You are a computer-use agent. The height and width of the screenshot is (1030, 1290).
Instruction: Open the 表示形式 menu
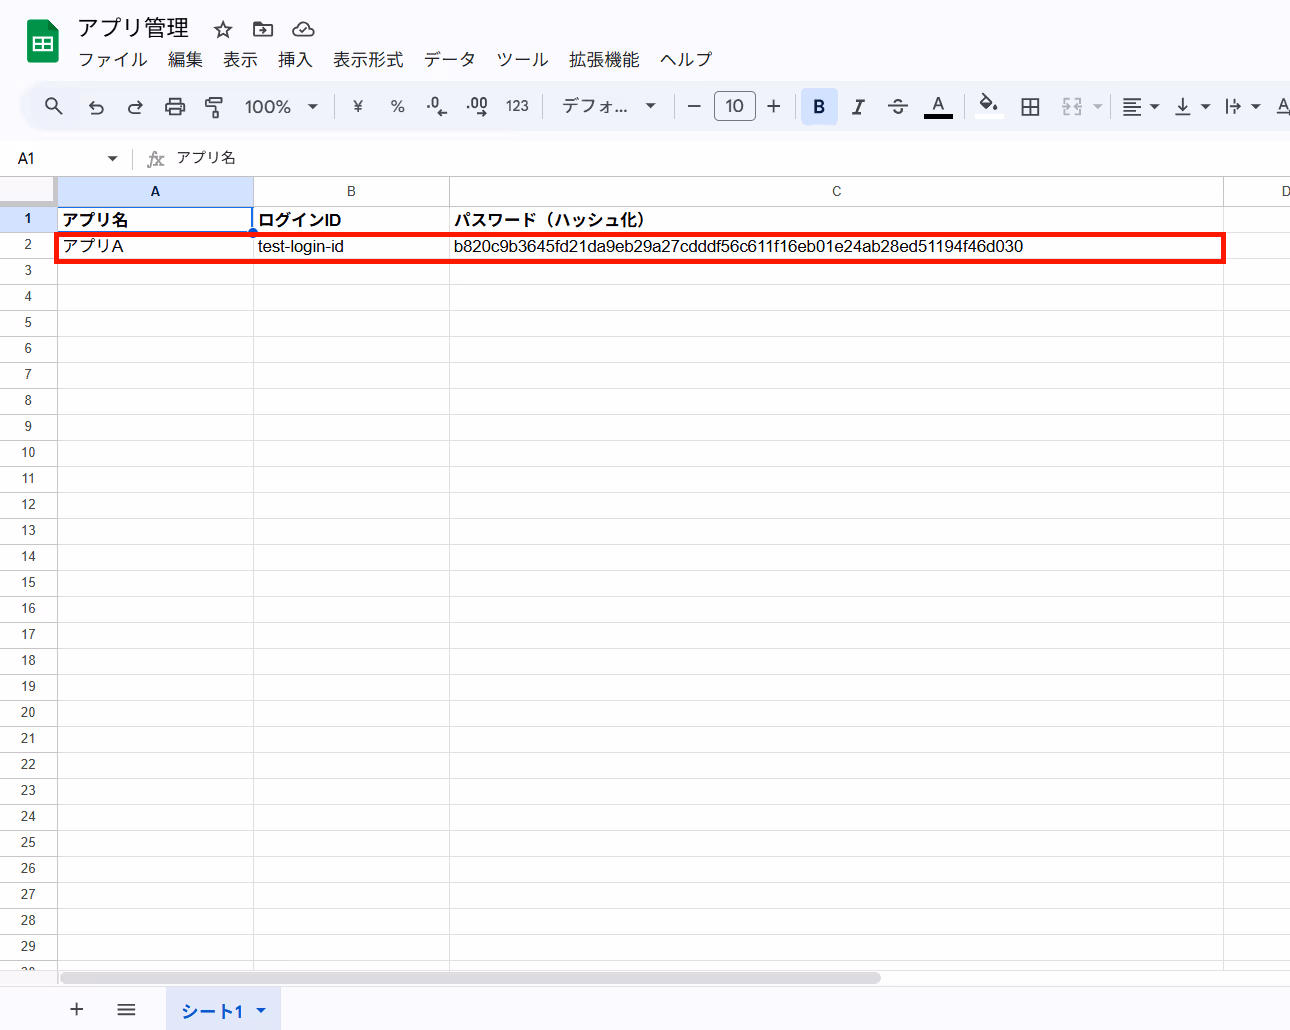pos(368,60)
